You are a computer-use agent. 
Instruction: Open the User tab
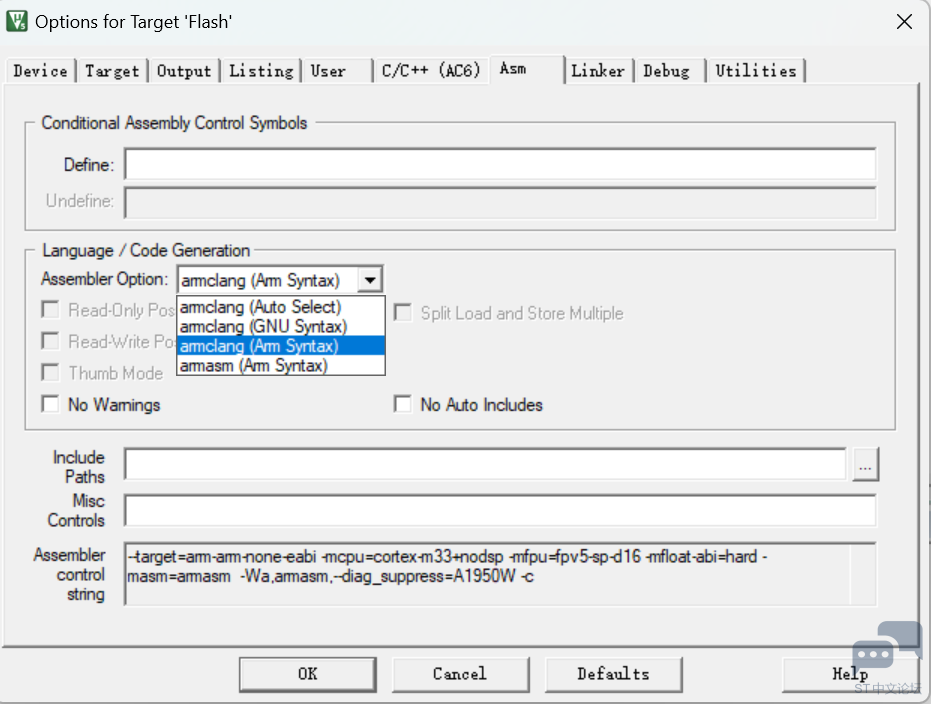[x=337, y=71]
